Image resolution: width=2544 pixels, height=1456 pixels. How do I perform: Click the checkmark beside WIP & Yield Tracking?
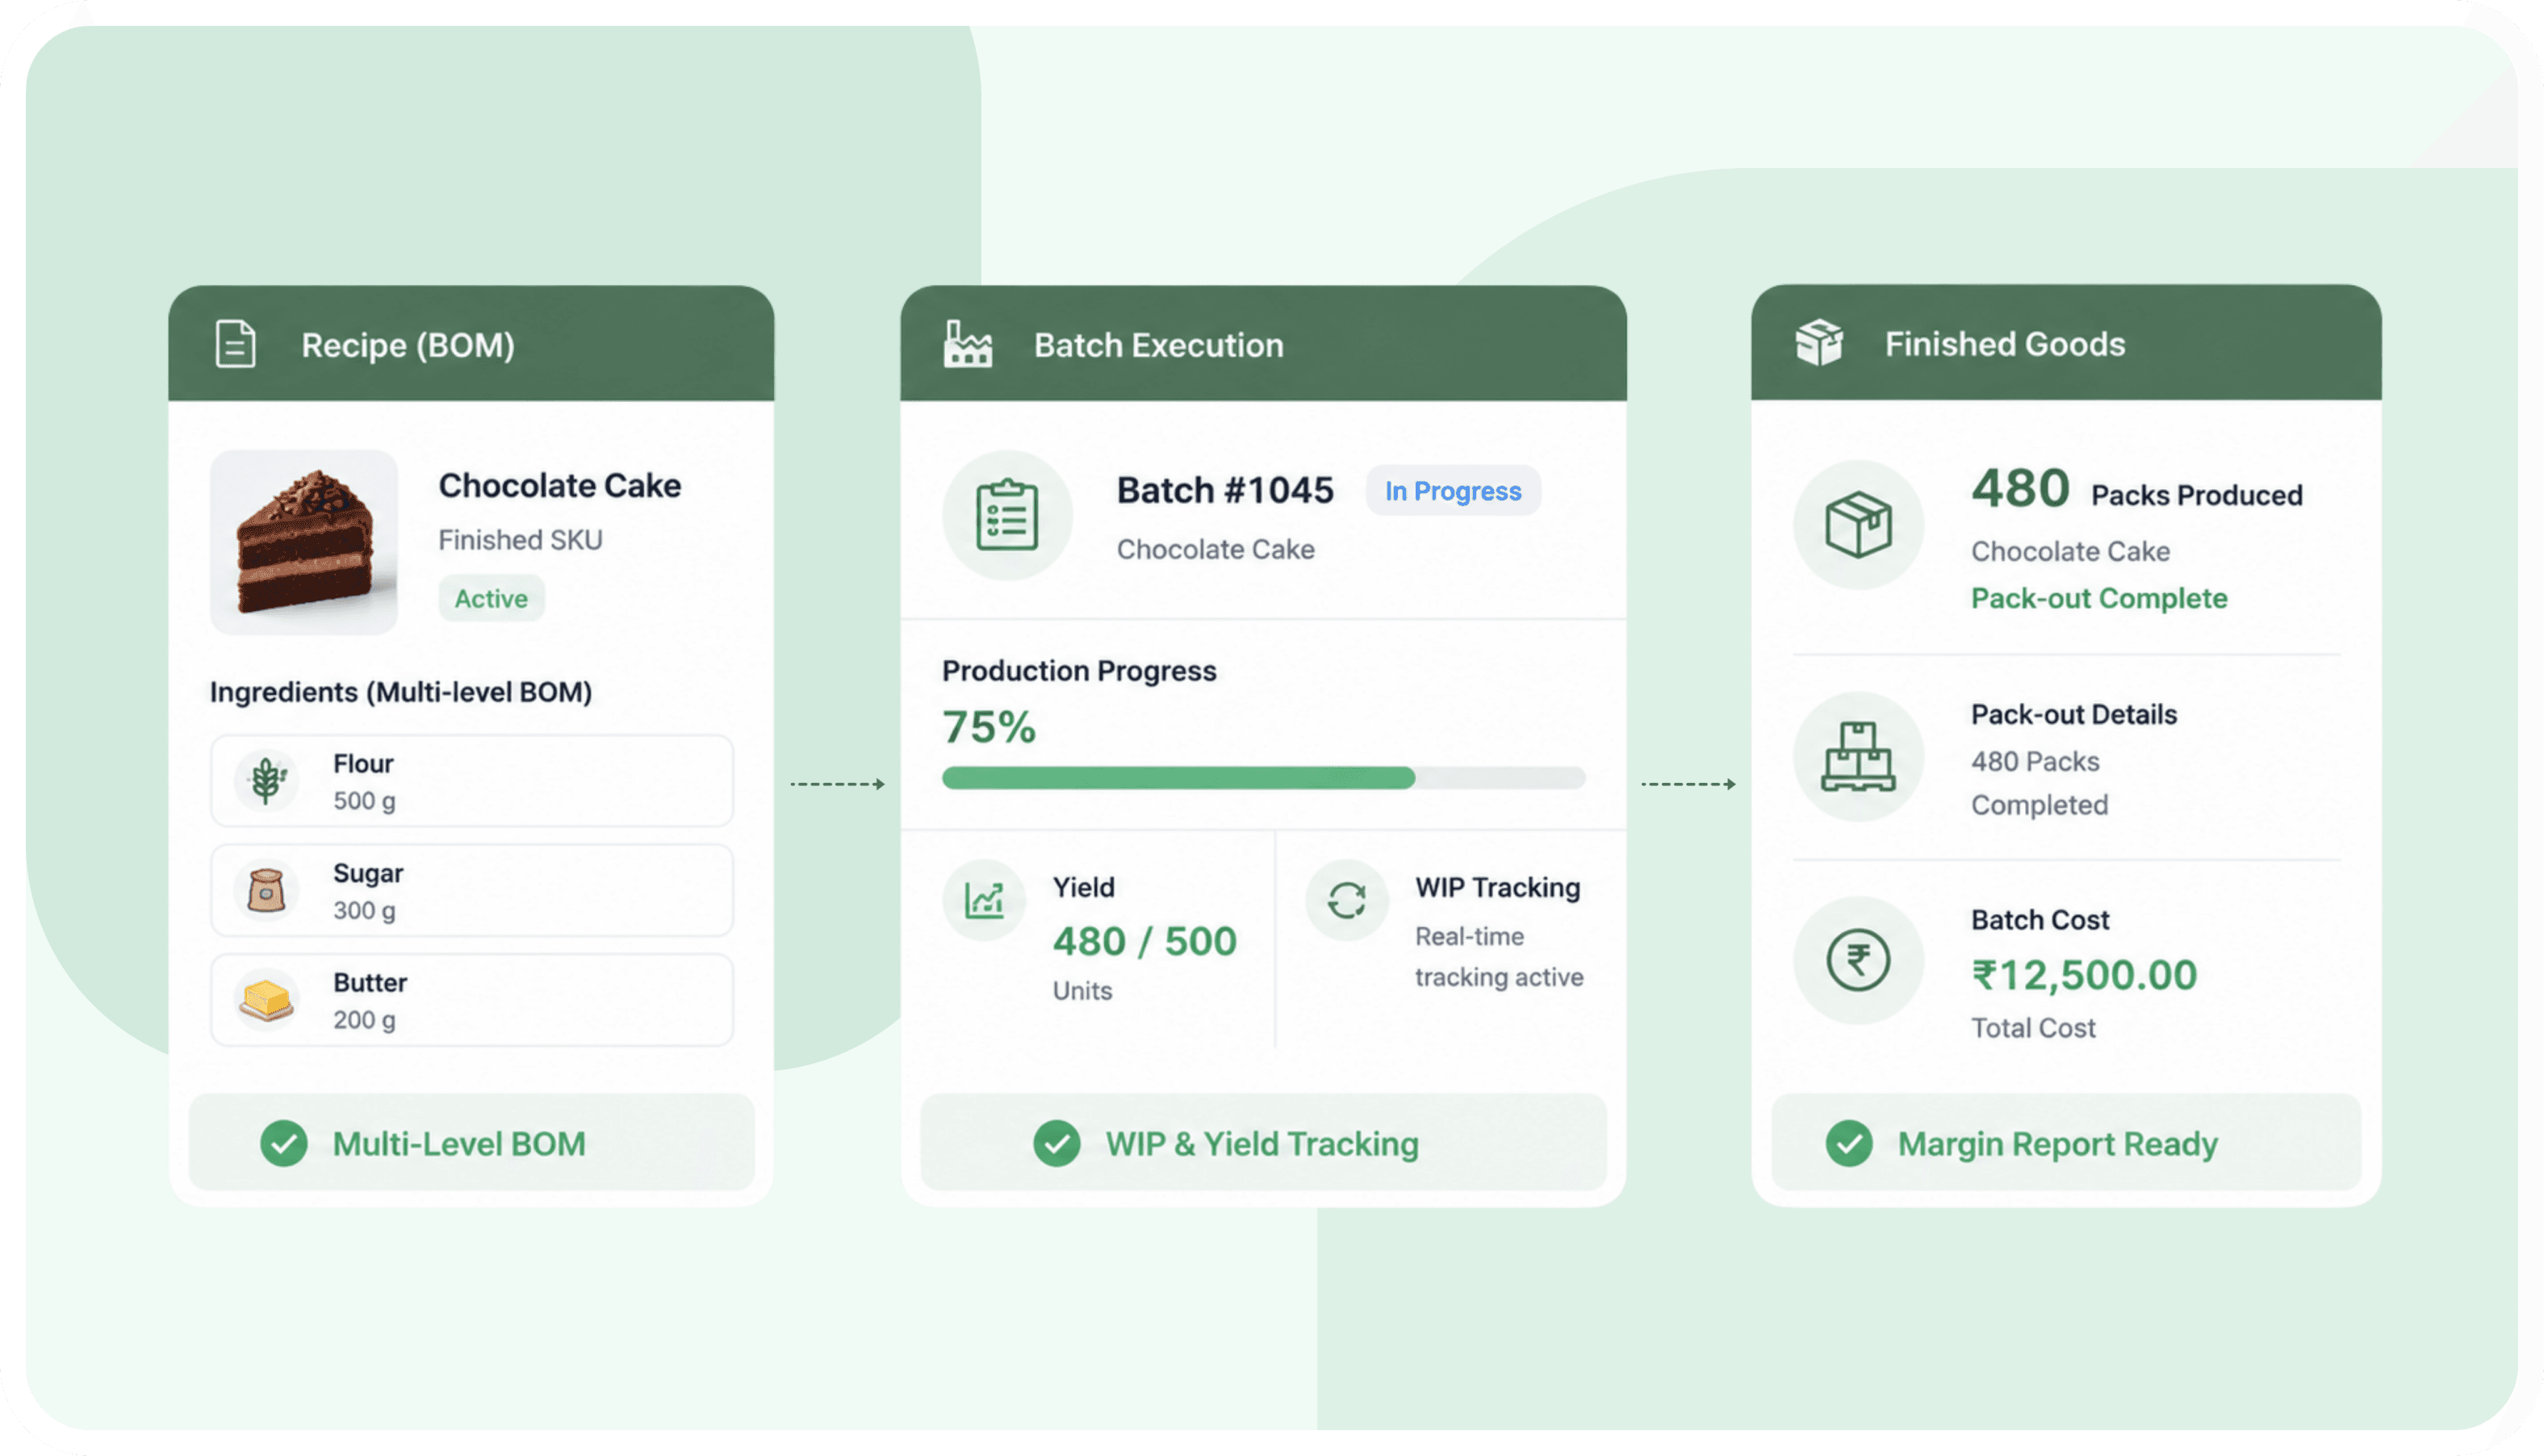1057,1143
